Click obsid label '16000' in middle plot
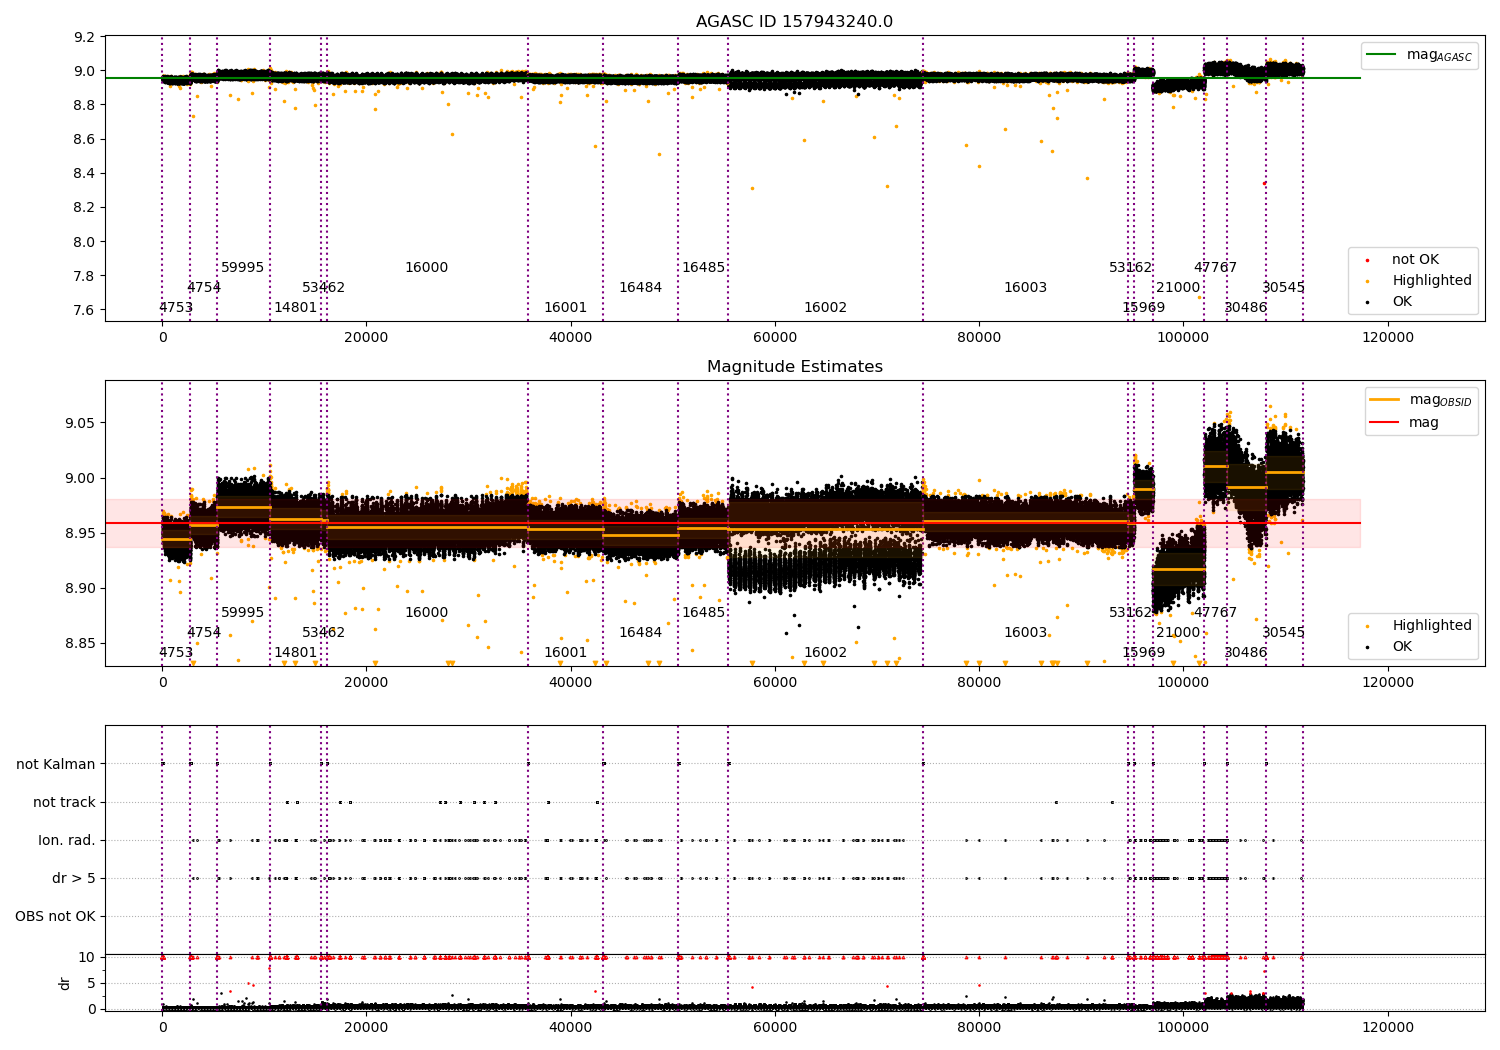The height and width of the screenshot is (1050, 1500). click(x=427, y=613)
